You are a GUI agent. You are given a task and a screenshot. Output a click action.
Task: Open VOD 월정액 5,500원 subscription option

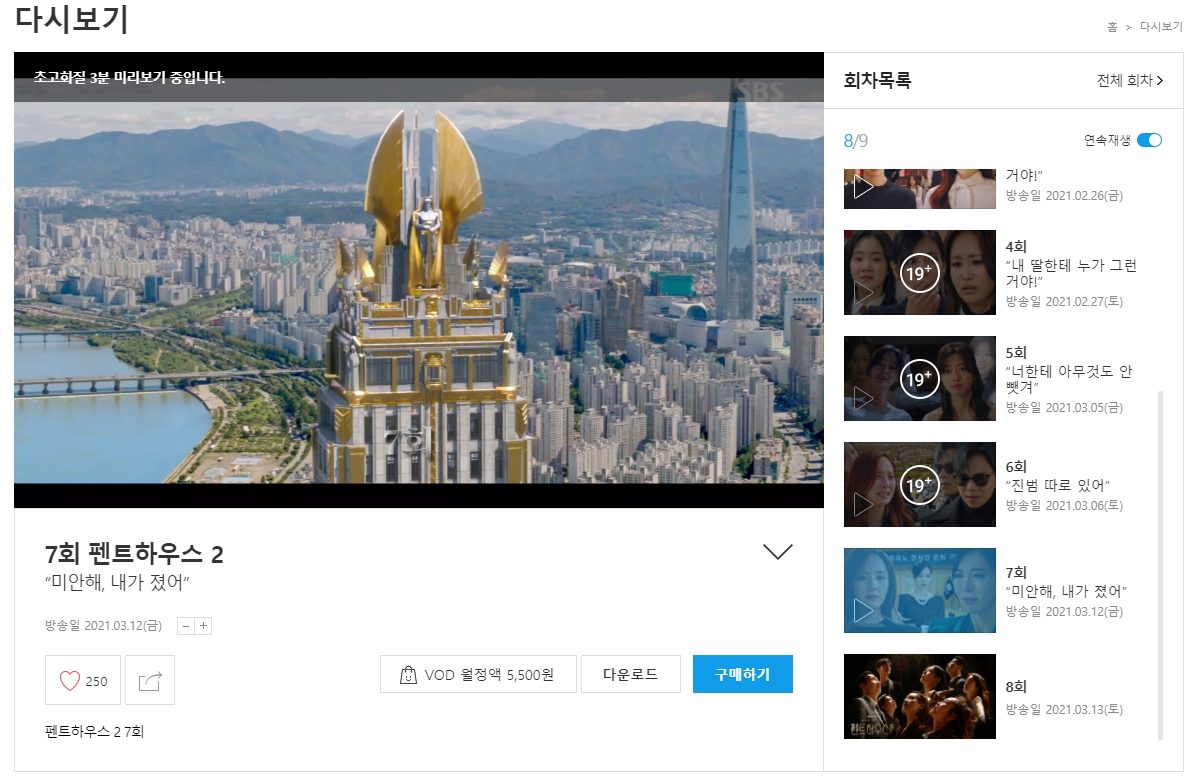pyautogui.click(x=478, y=674)
